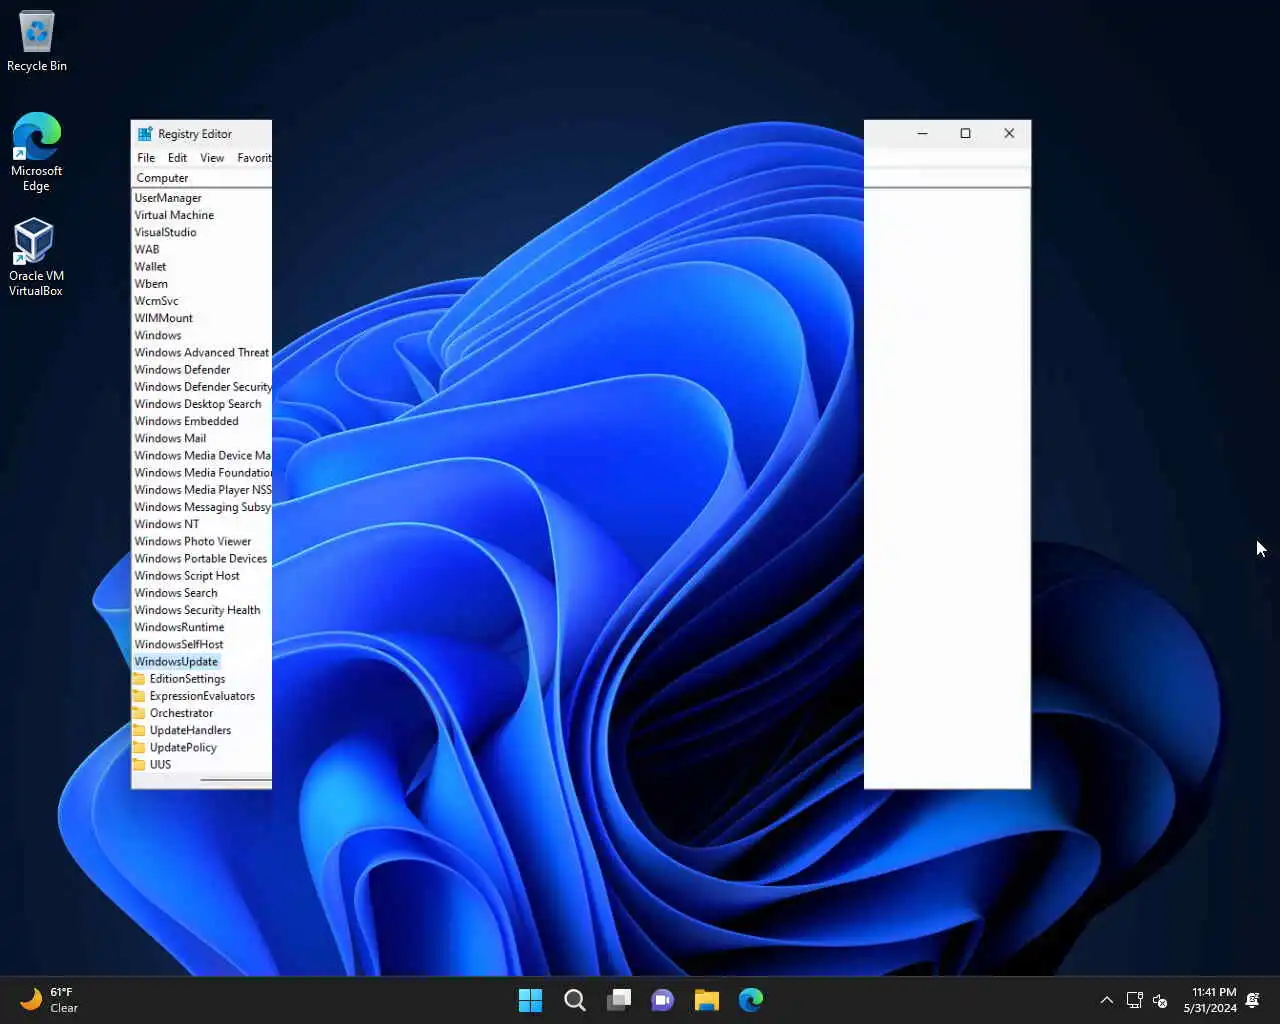The height and width of the screenshot is (1024, 1280).
Task: Select the Windows Media Player NSS key
Action: pyautogui.click(x=202, y=490)
